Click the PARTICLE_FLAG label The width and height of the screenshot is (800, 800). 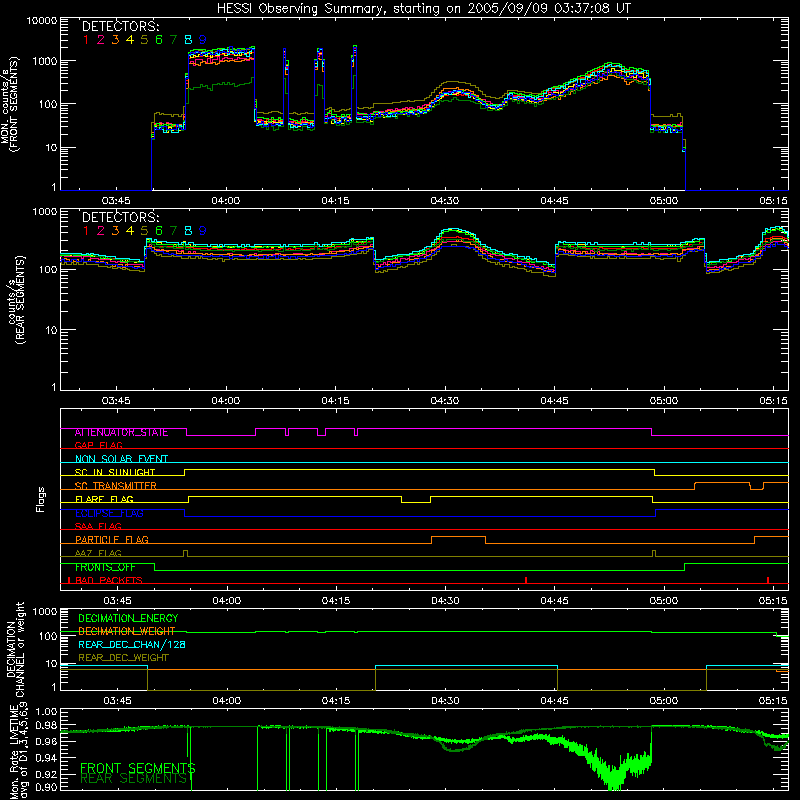112,540
